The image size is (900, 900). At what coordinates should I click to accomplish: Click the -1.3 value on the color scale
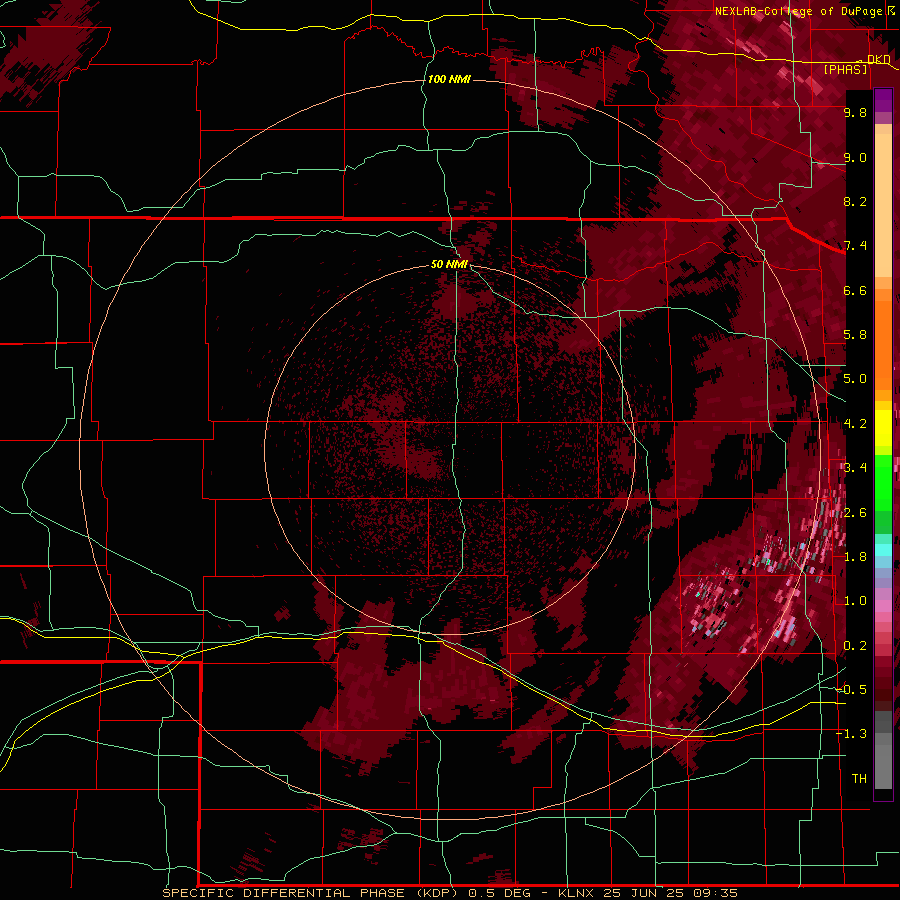pyautogui.click(x=851, y=734)
